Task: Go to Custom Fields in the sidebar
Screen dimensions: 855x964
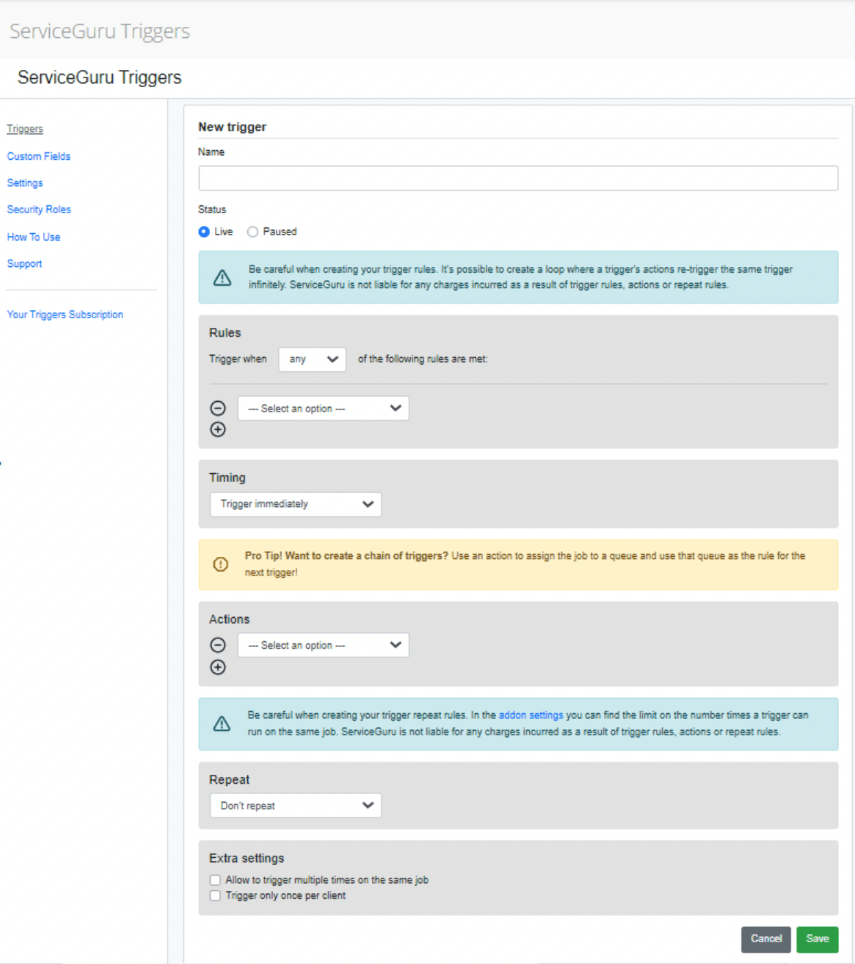Action: point(39,156)
